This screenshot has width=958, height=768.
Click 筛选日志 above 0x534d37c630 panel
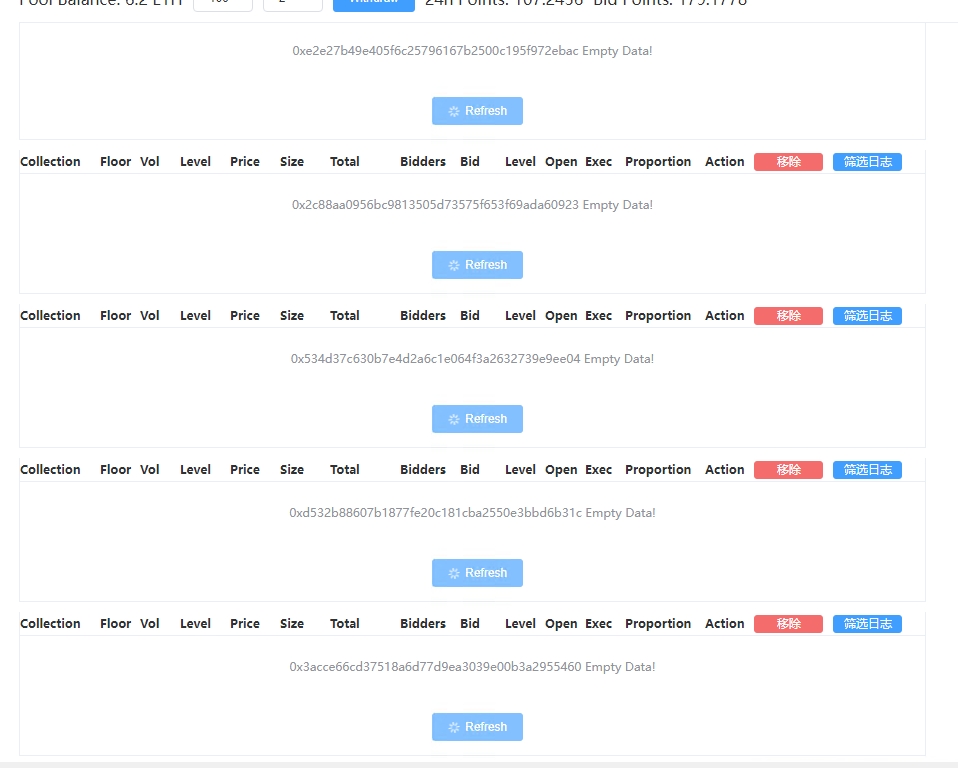coord(867,316)
